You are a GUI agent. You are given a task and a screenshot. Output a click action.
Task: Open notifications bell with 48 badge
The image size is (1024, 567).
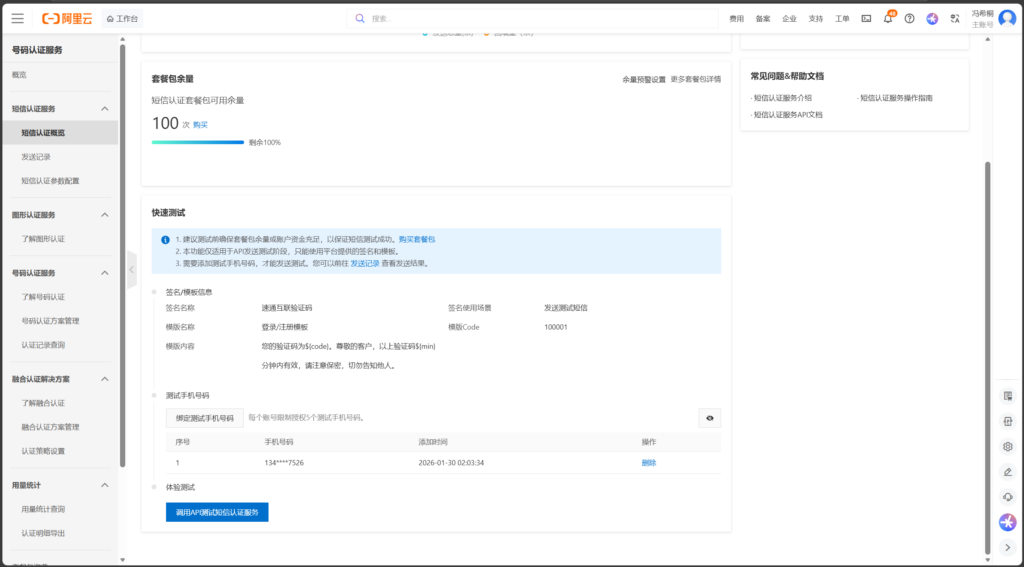click(x=887, y=18)
